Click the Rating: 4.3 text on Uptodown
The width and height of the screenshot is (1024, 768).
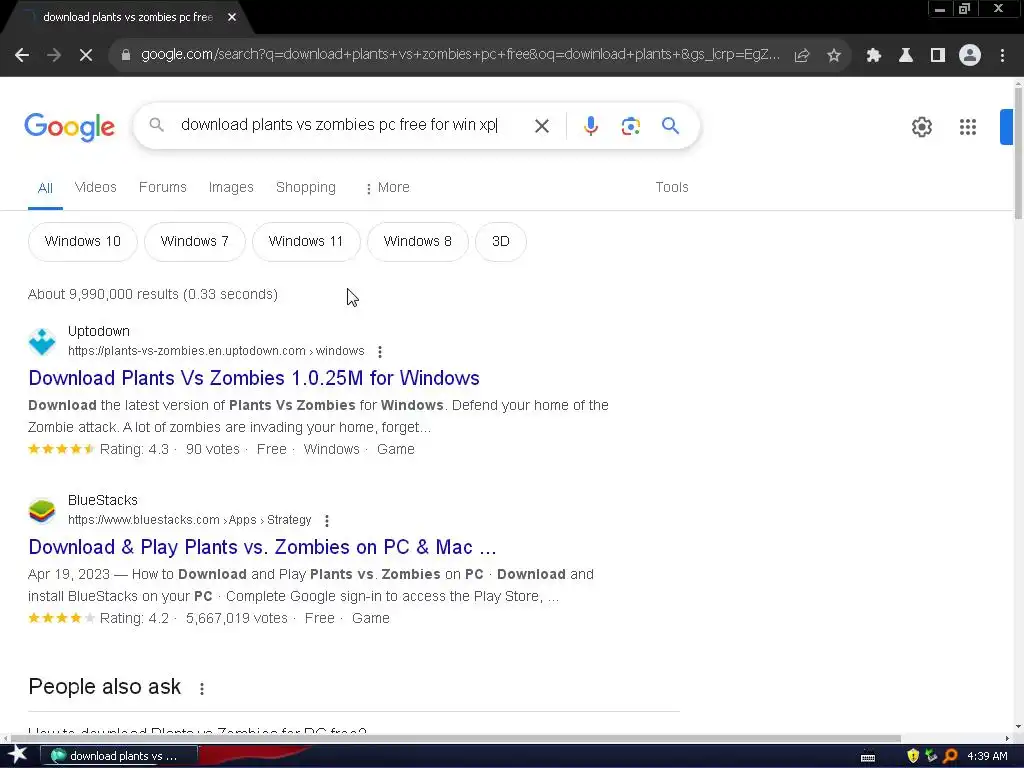click(135, 449)
